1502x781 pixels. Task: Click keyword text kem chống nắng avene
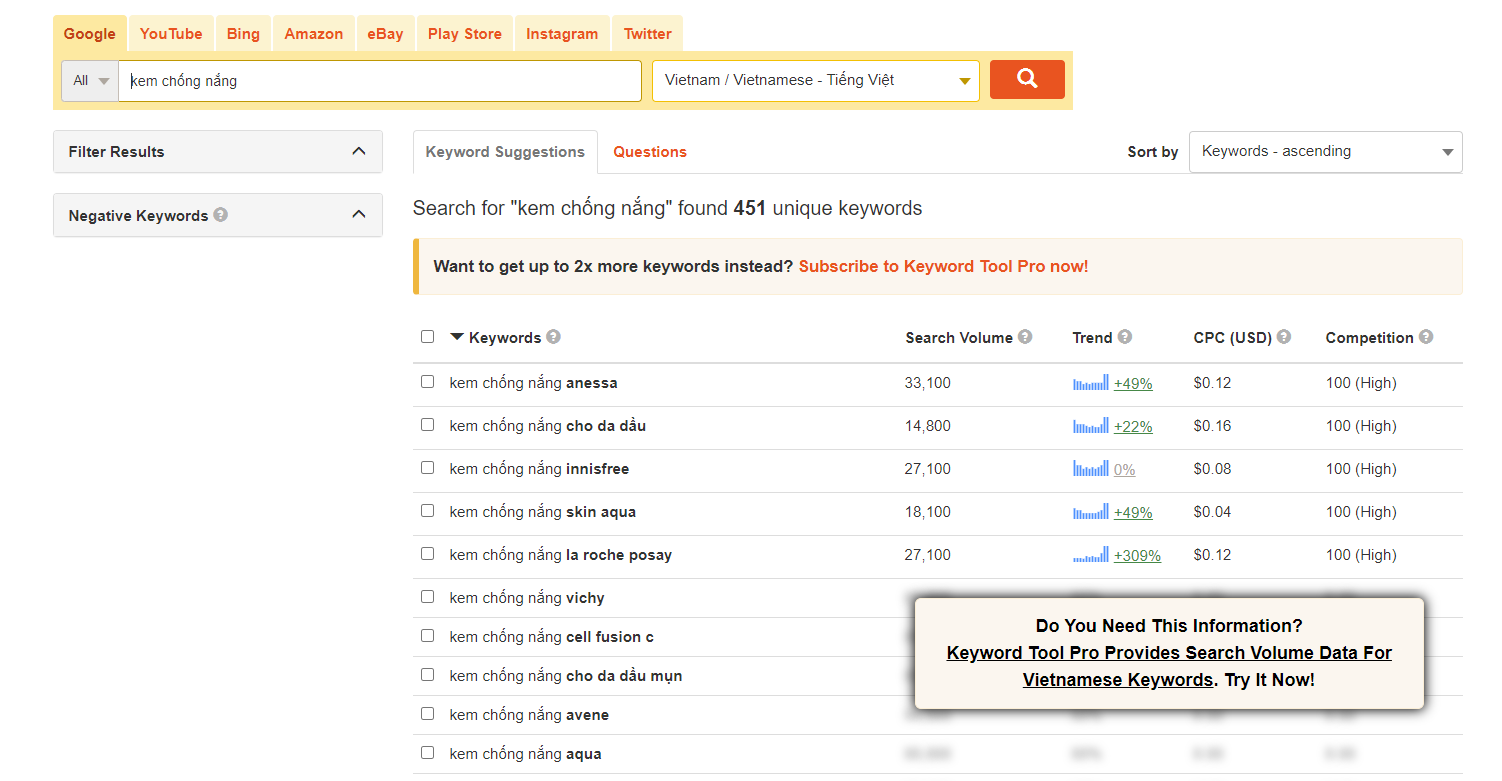(529, 715)
